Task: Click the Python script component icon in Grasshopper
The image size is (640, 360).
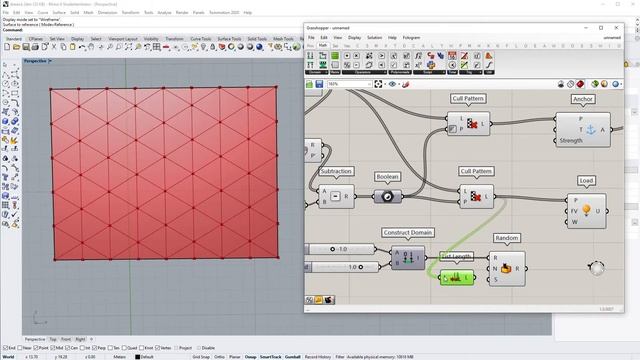Action: tap(431, 65)
